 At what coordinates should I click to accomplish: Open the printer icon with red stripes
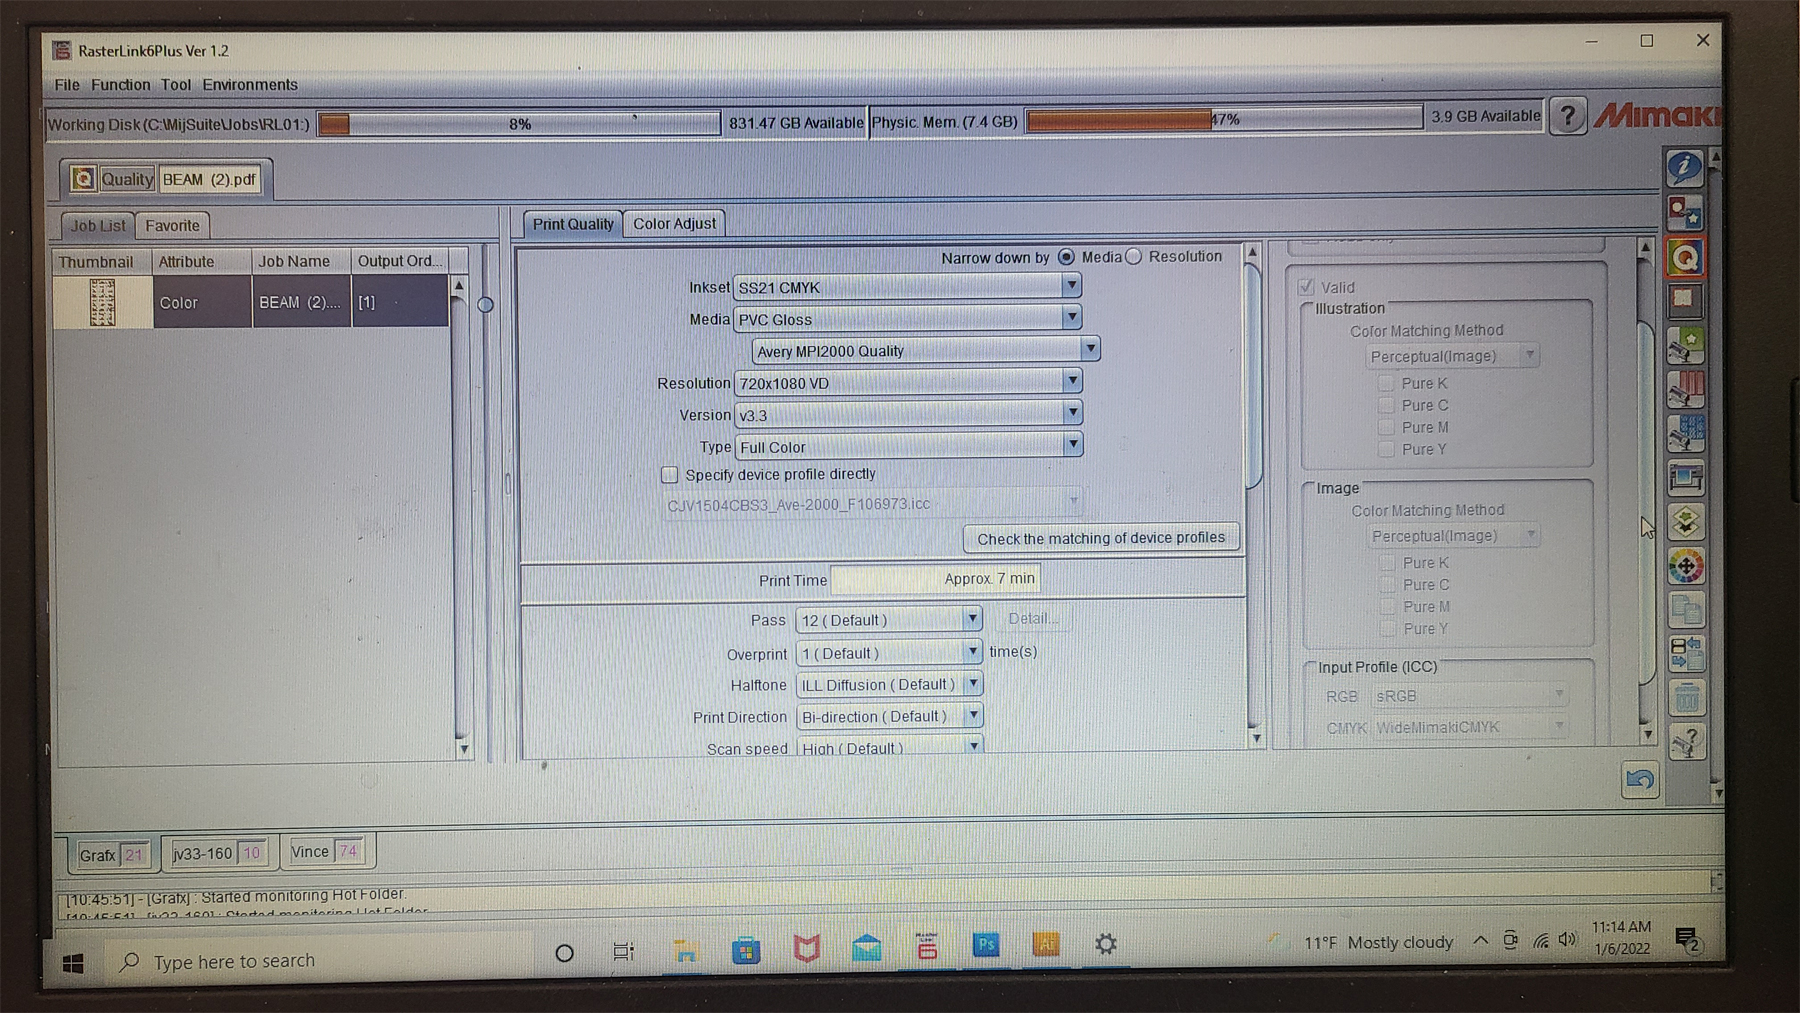point(1685,388)
